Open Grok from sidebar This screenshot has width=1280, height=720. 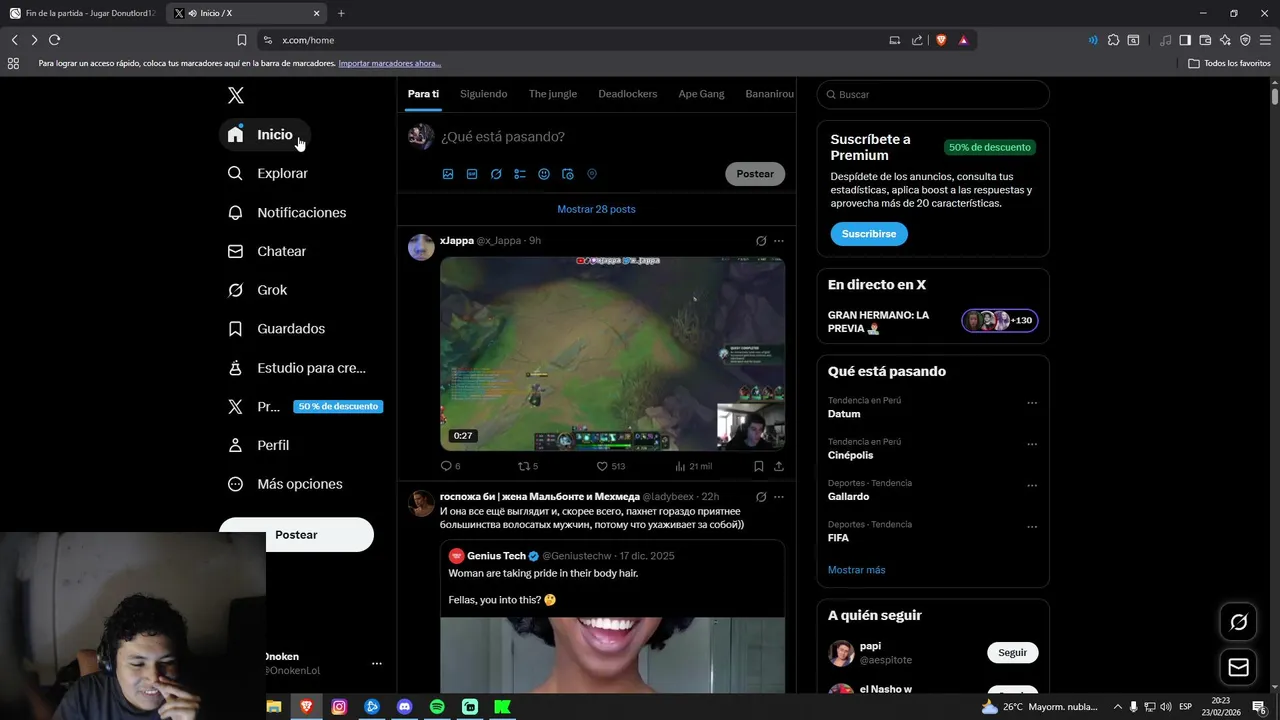pyautogui.click(x=257, y=290)
